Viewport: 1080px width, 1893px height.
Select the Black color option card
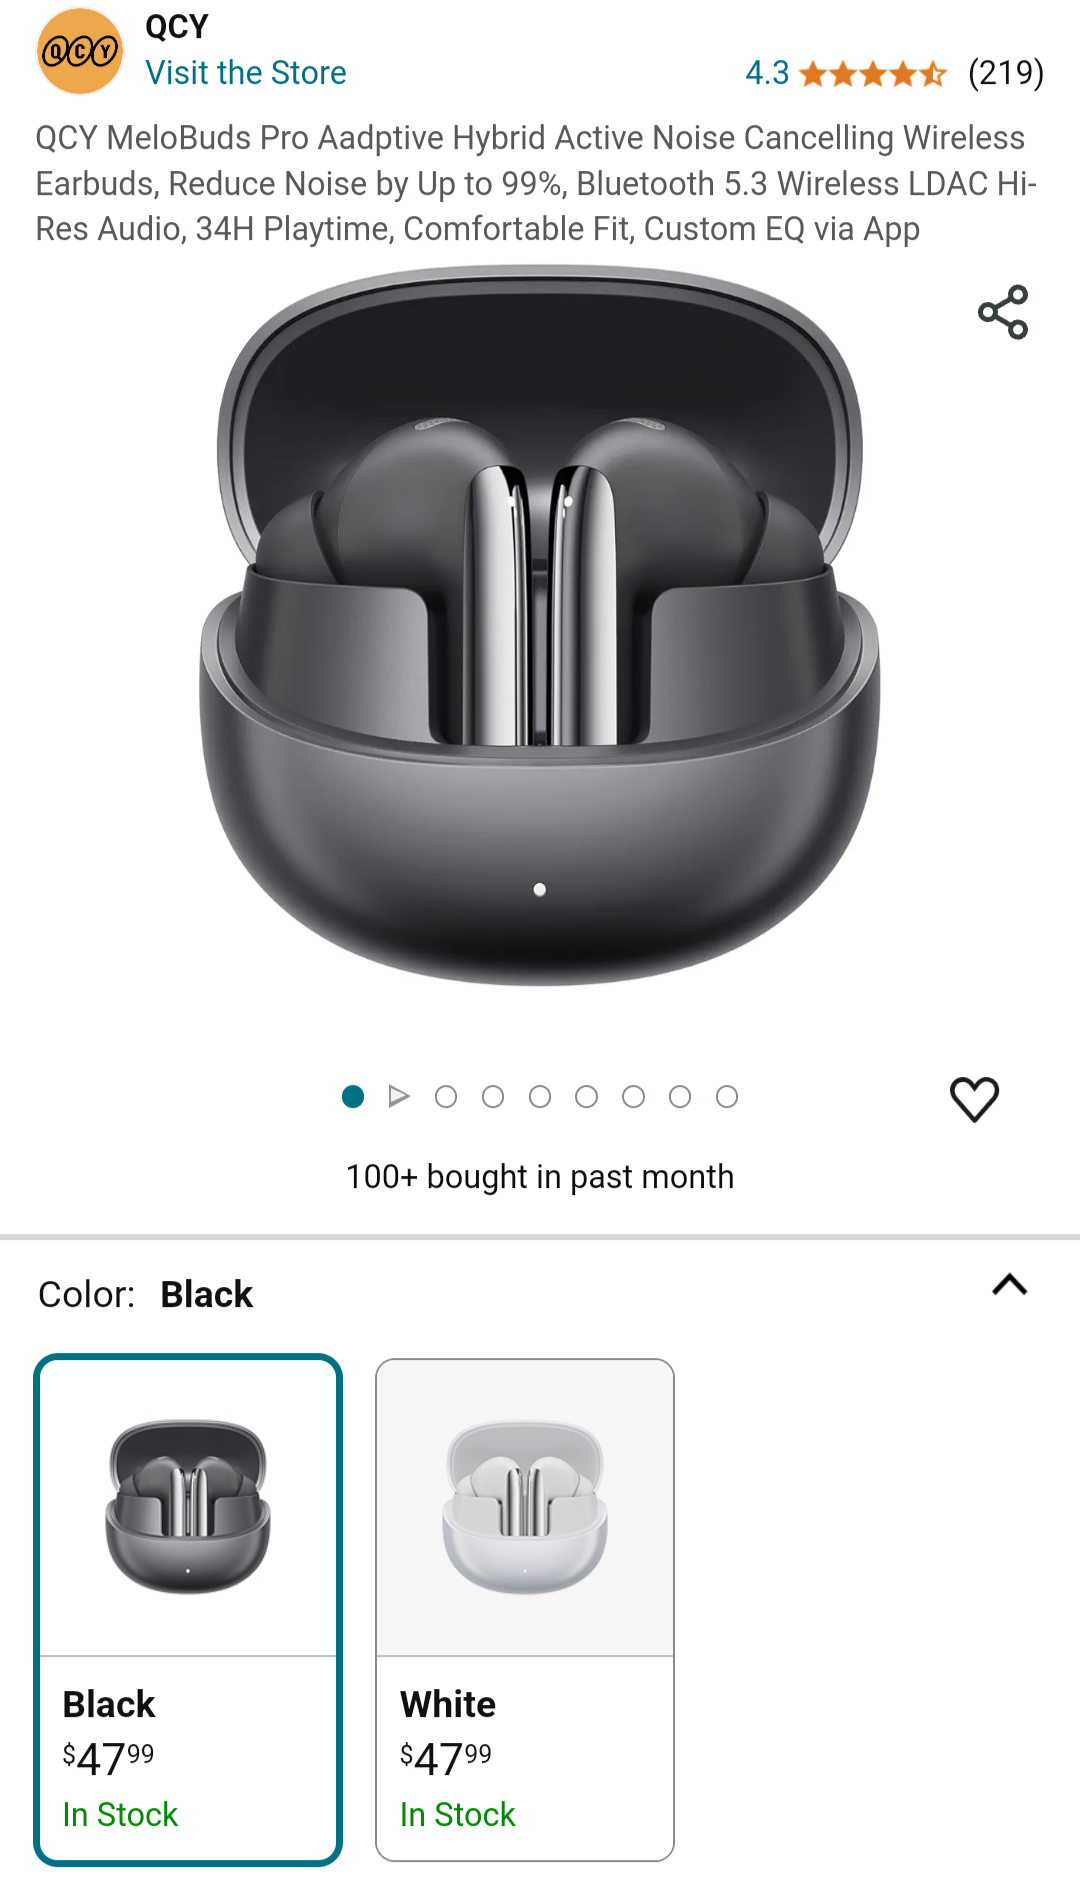click(188, 1610)
